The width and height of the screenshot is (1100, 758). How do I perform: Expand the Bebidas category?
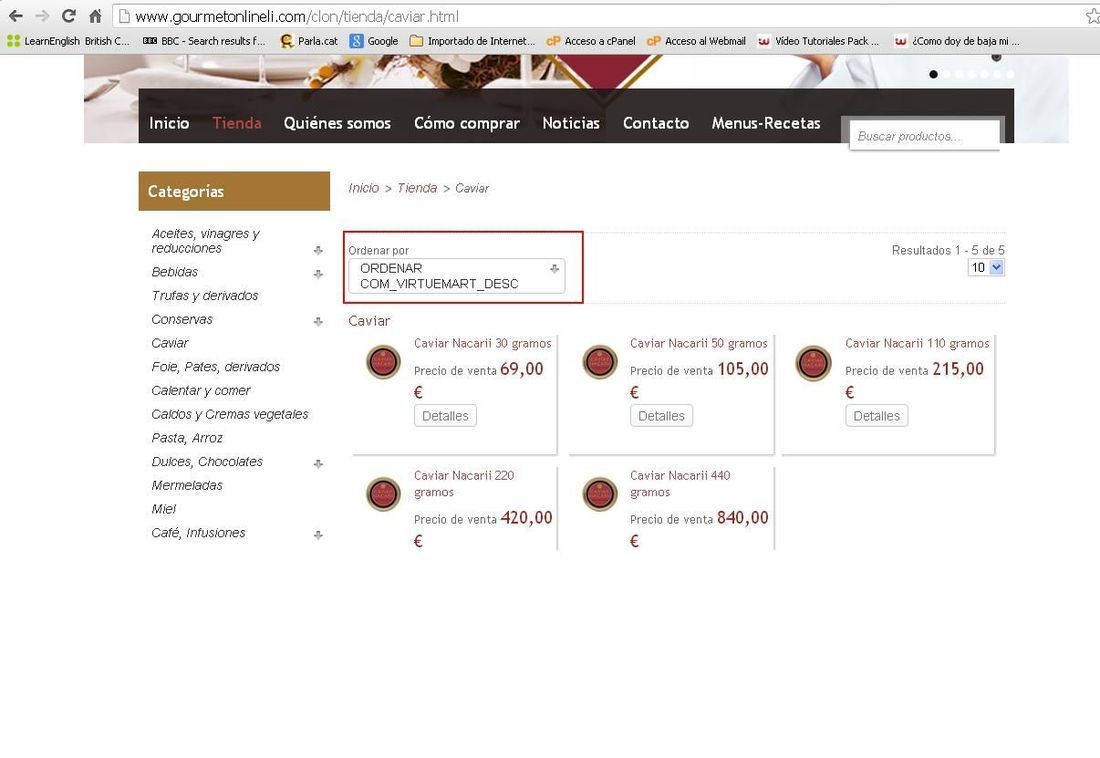tap(318, 274)
